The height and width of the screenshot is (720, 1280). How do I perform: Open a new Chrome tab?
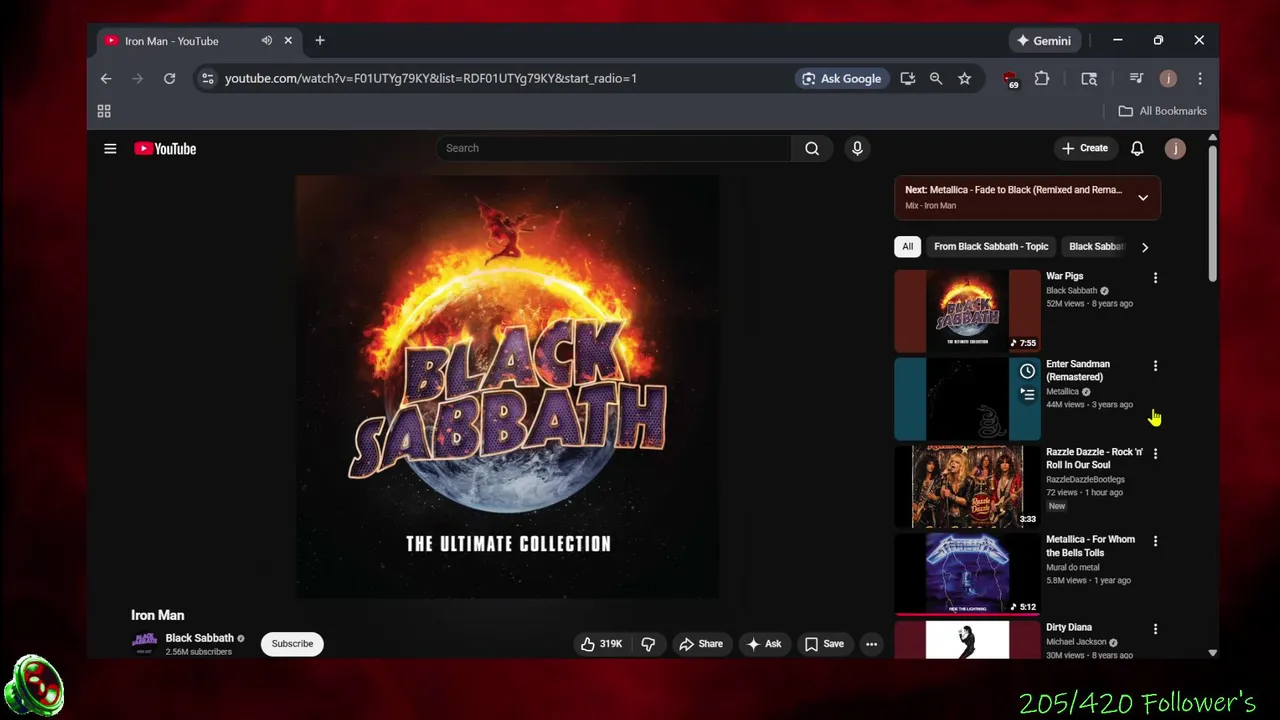click(x=320, y=41)
